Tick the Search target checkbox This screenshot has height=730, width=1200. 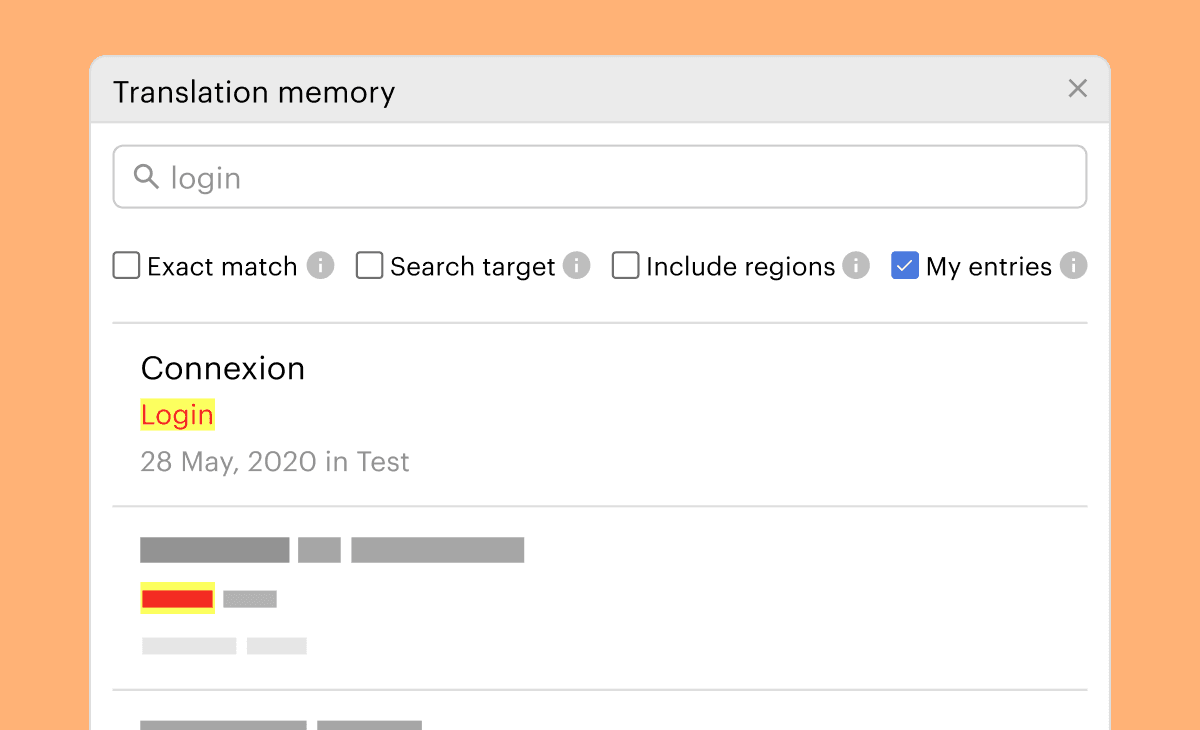click(x=370, y=266)
